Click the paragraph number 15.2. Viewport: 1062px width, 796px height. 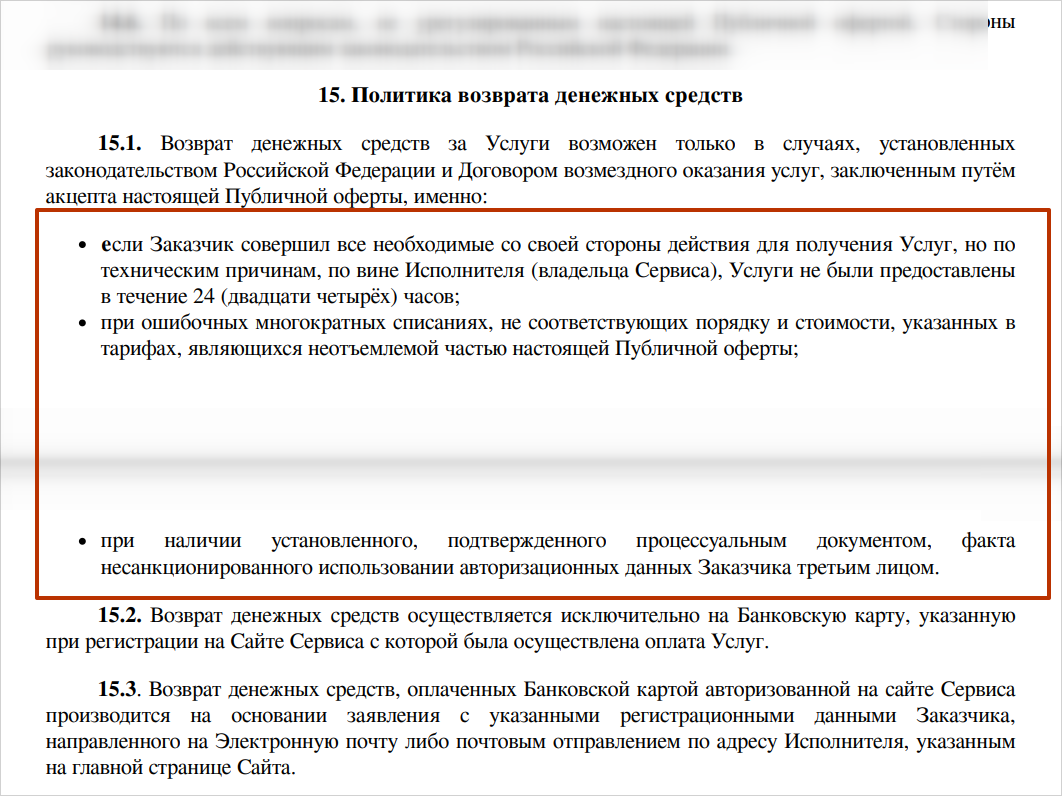coord(120,616)
